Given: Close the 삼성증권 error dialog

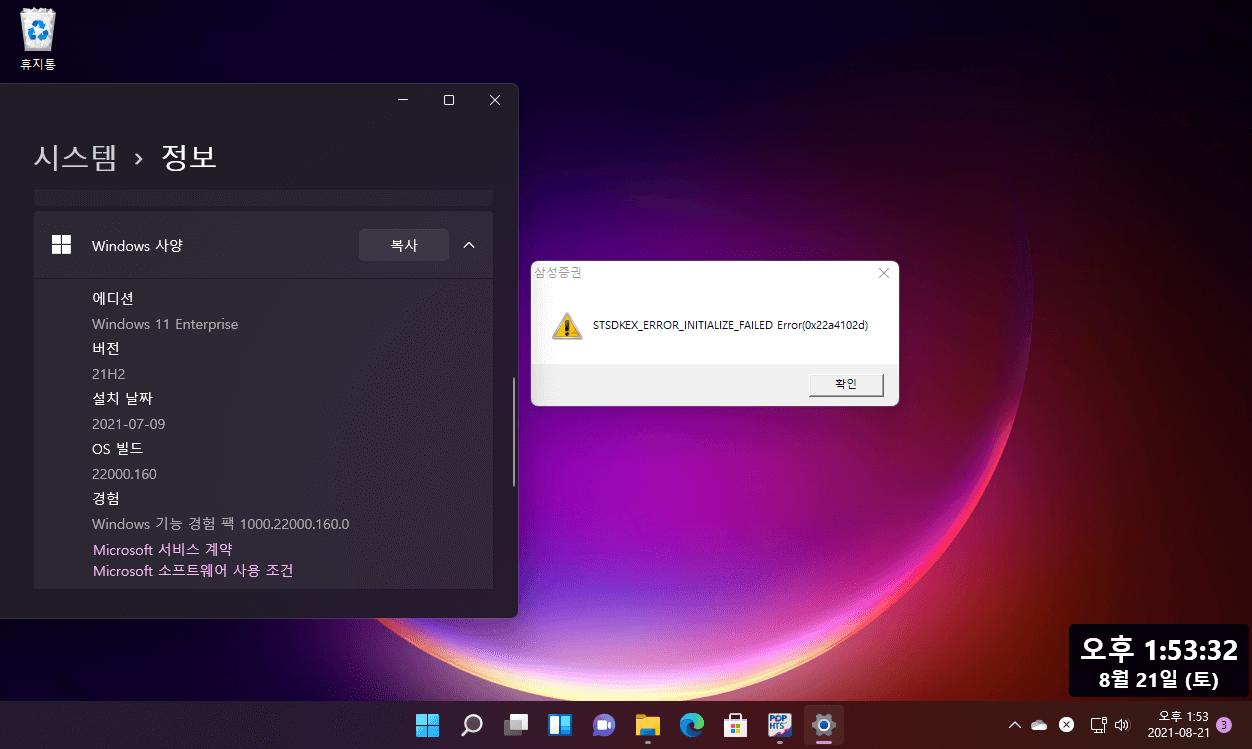Looking at the screenshot, I should coord(883,272).
